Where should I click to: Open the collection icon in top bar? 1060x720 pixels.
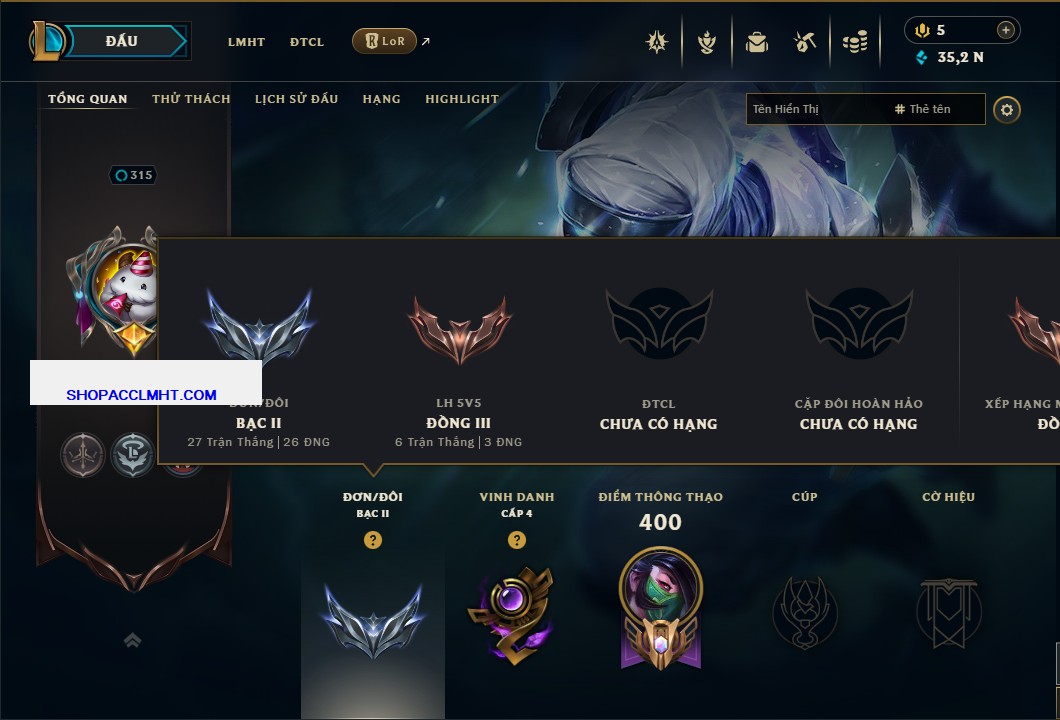click(707, 42)
